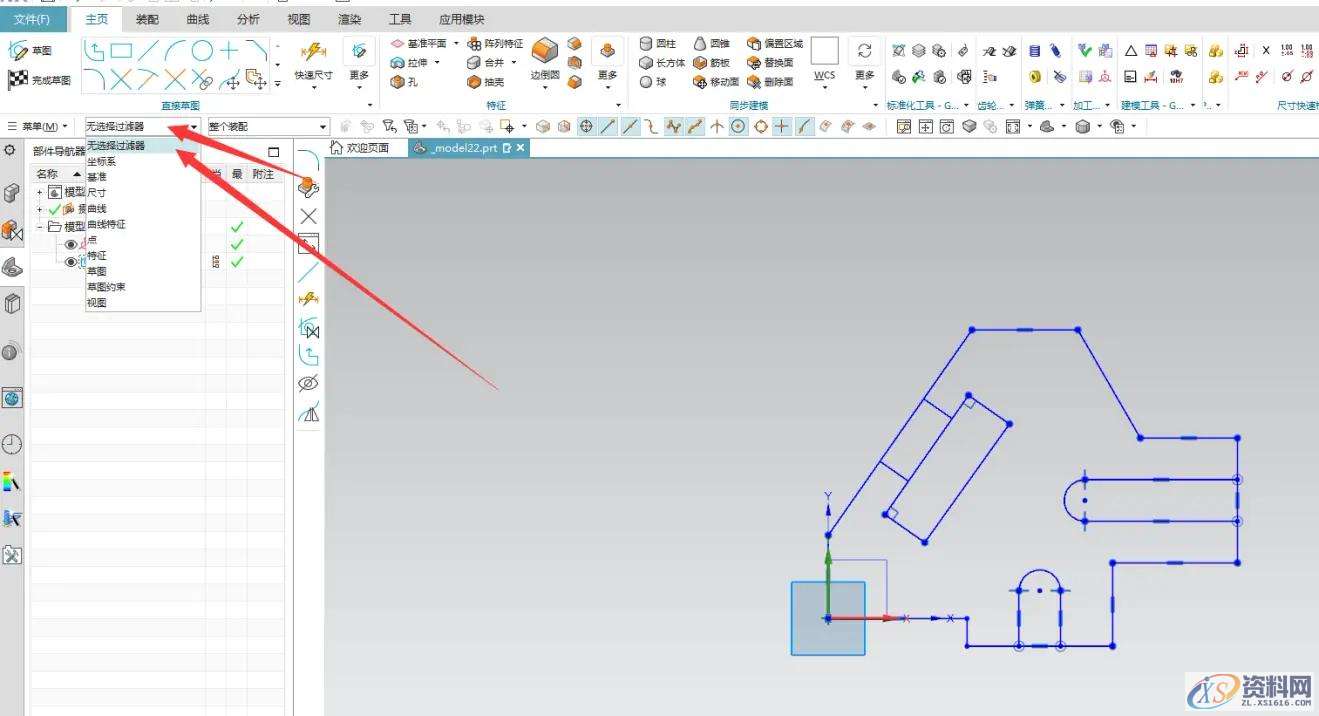This screenshot has height=716, width=1319.
Task: Click the 孔 hole feature icon
Action: click(x=398, y=82)
